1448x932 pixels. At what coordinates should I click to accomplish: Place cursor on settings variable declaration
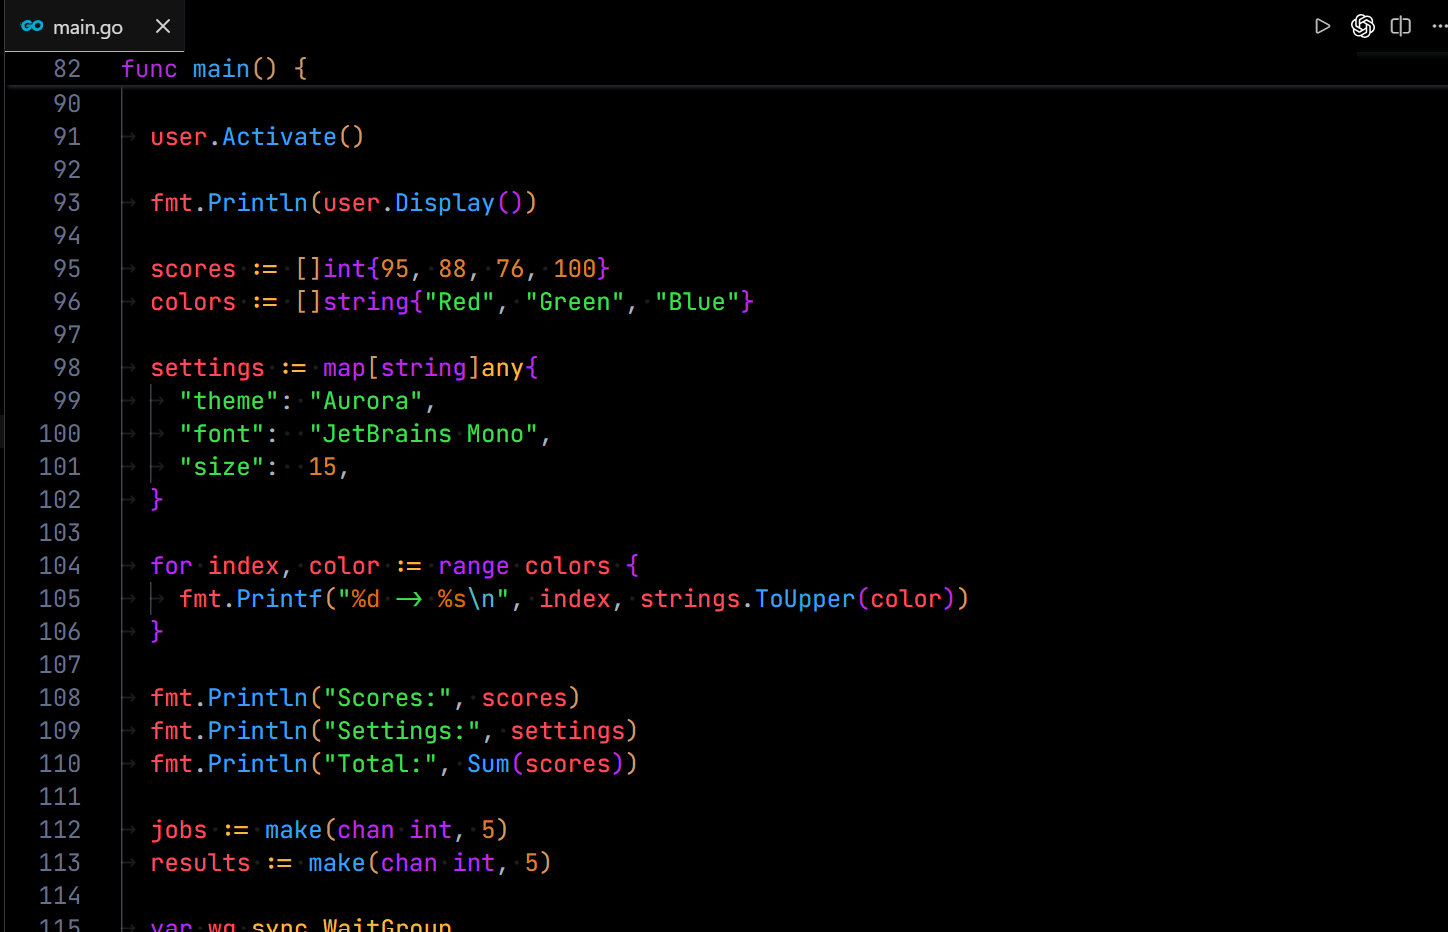tap(207, 368)
